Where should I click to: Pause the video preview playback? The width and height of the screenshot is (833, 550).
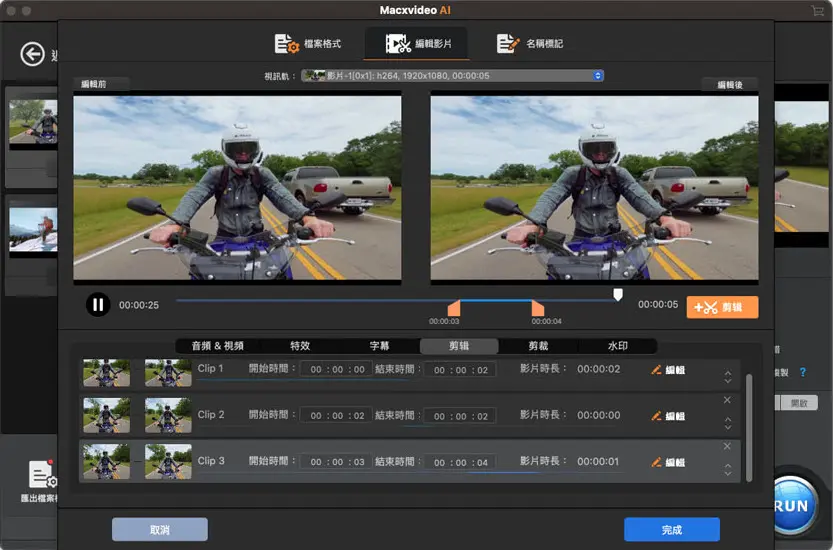[x=97, y=305]
